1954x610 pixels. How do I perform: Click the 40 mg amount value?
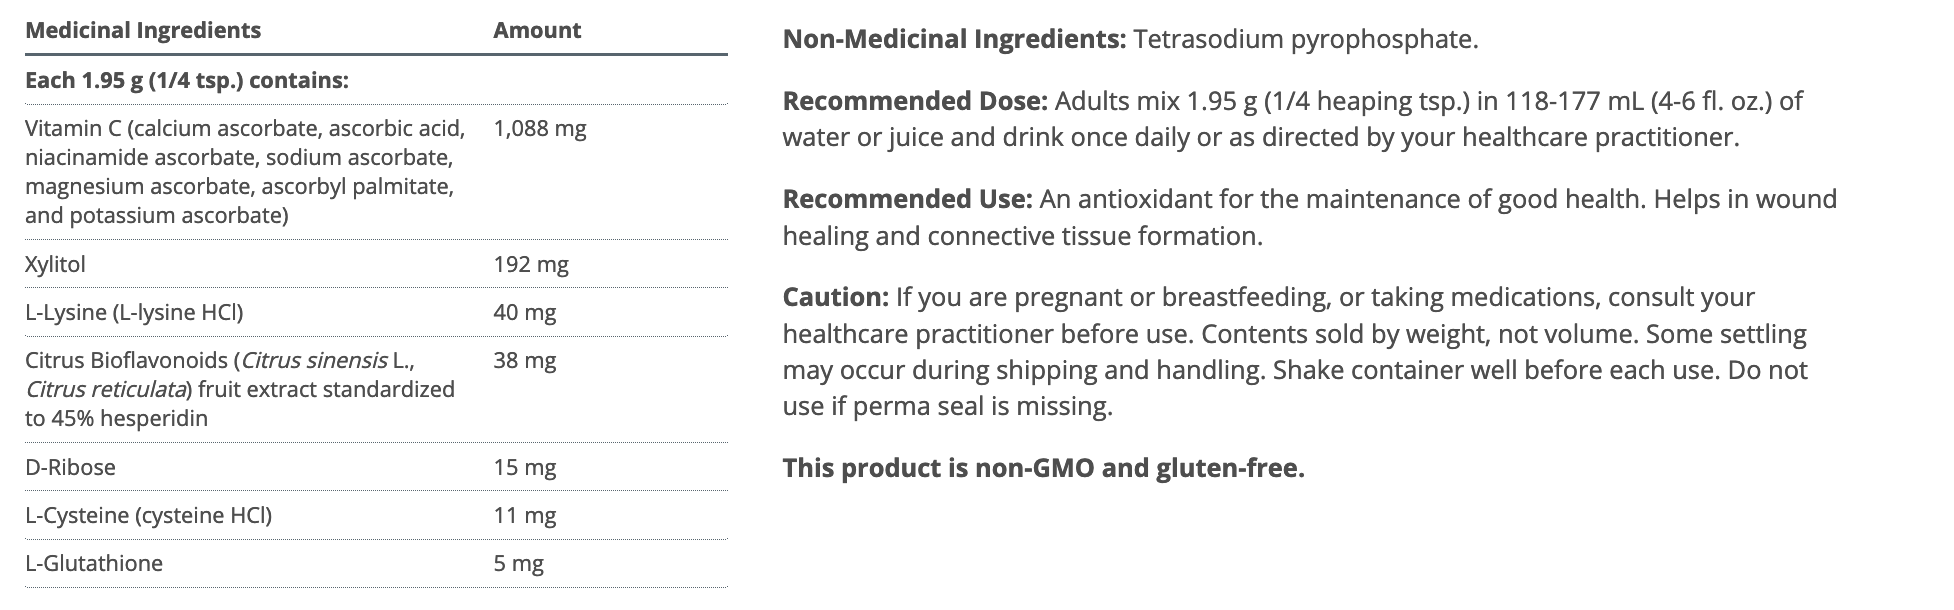point(524,313)
